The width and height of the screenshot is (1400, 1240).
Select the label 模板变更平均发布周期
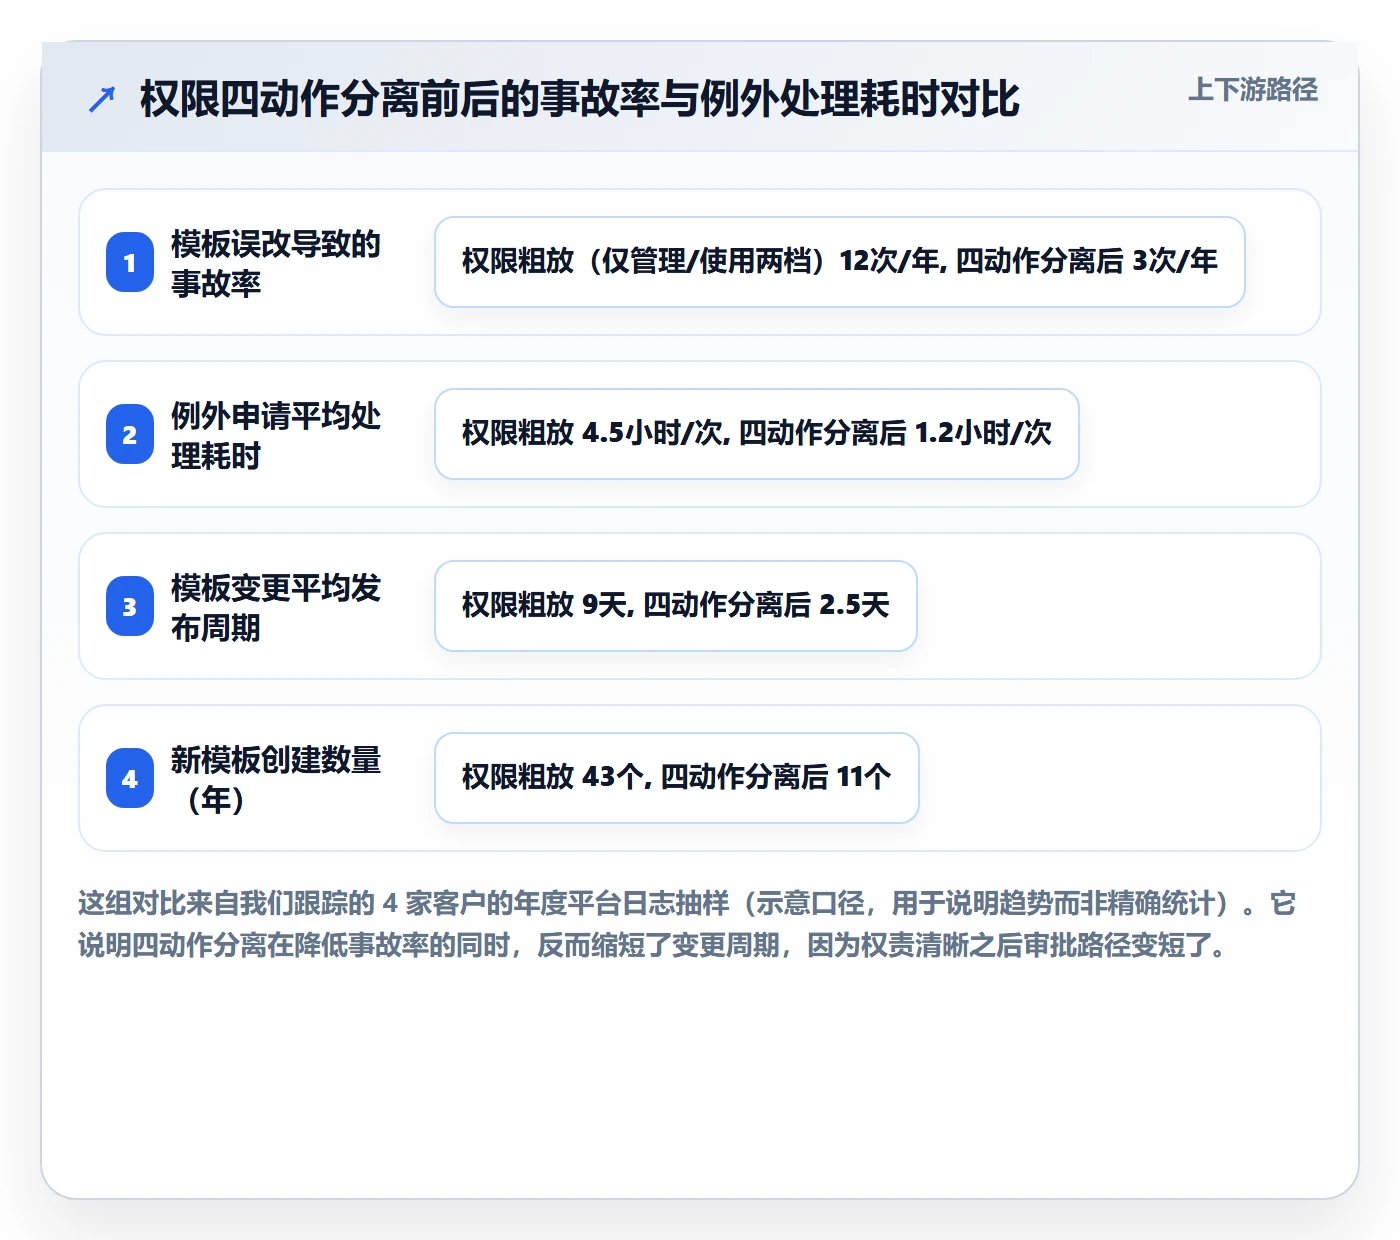tap(276, 607)
